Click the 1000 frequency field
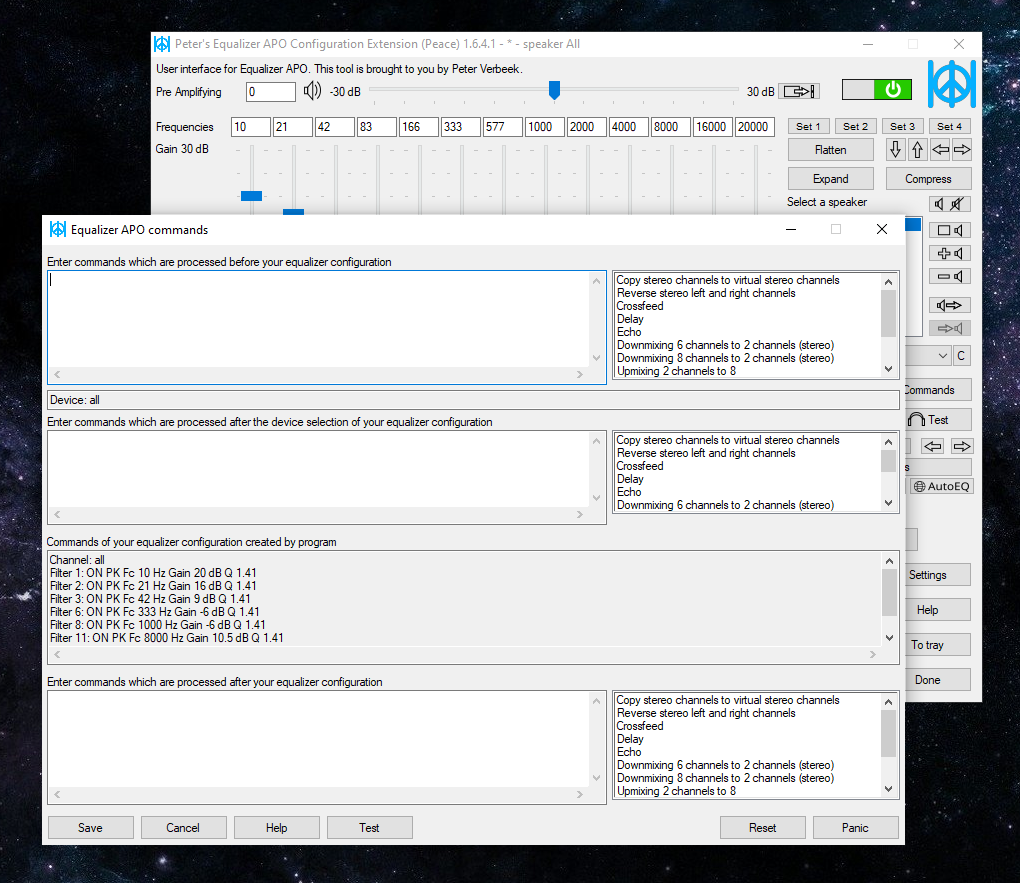 (x=544, y=127)
